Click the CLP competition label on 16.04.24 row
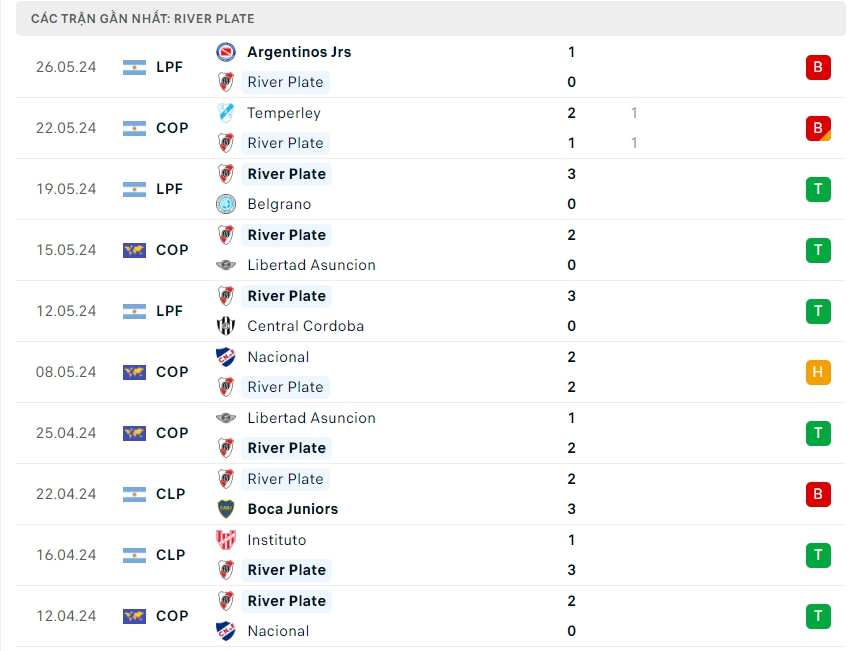This screenshot has width=861, height=651. point(171,555)
